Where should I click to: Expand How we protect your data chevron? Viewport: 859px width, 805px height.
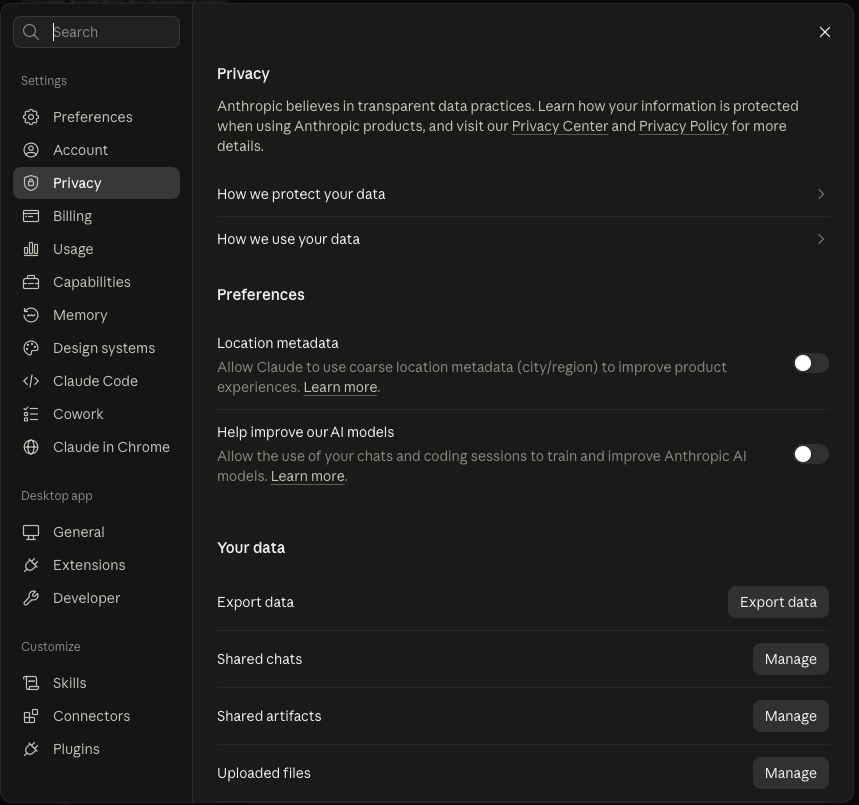[821, 194]
